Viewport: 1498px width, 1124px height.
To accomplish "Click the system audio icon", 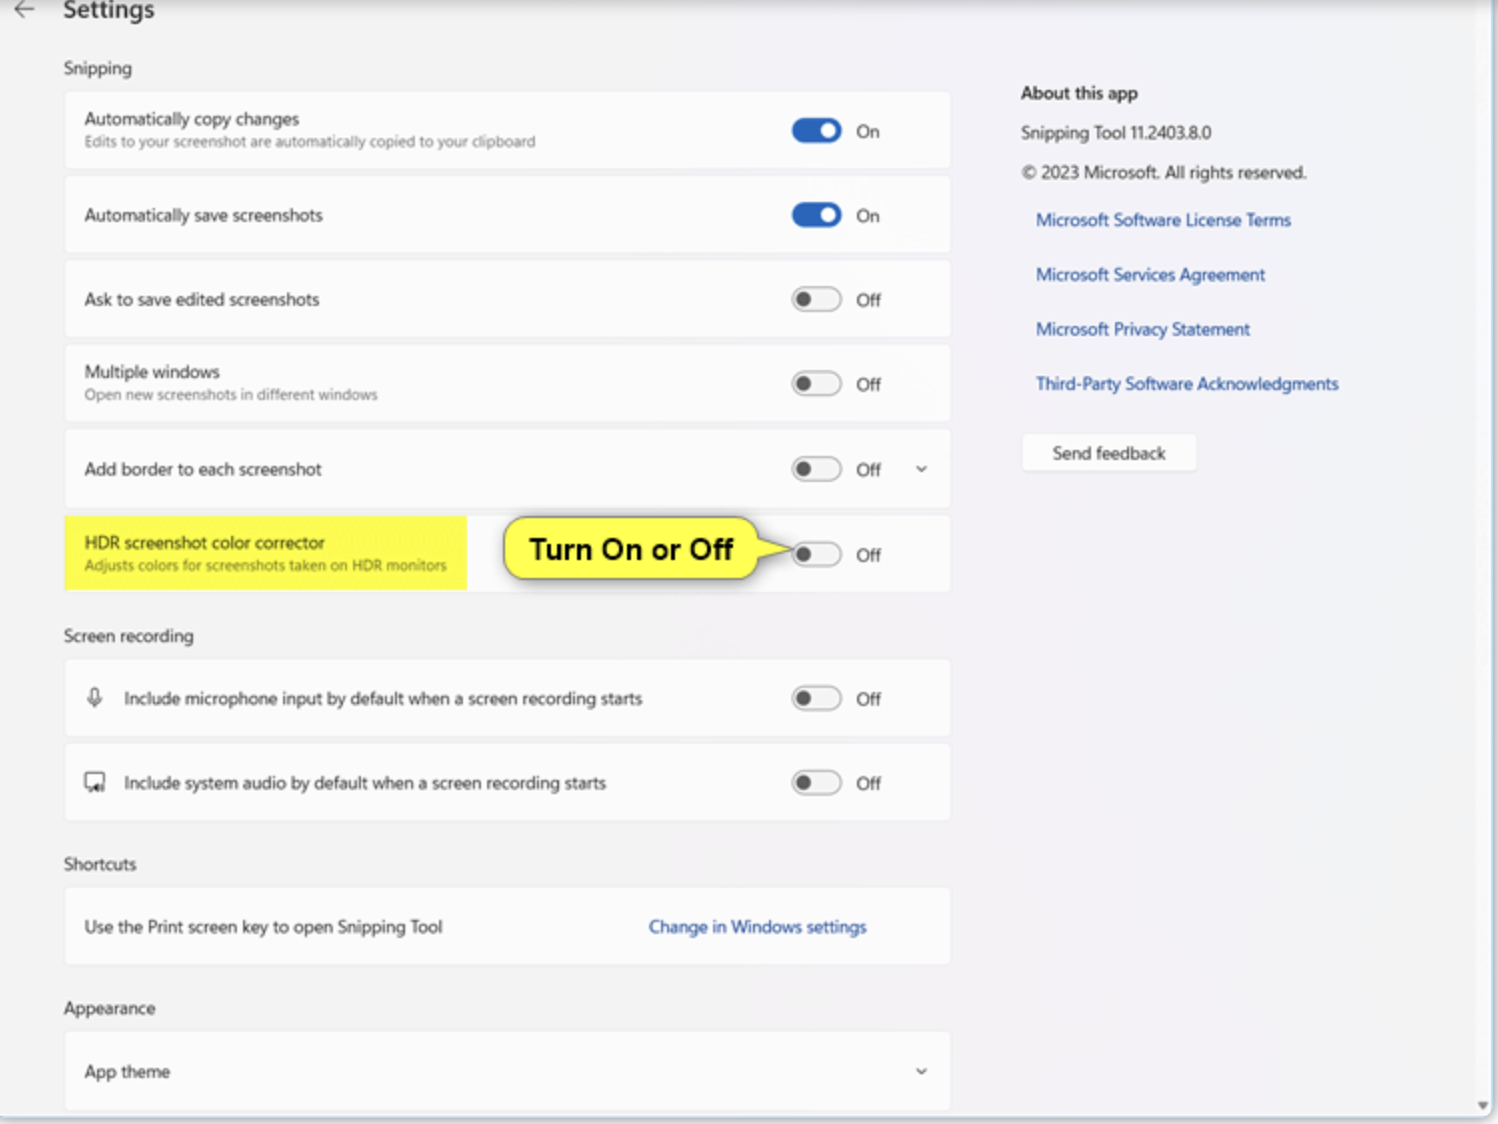I will (95, 782).
